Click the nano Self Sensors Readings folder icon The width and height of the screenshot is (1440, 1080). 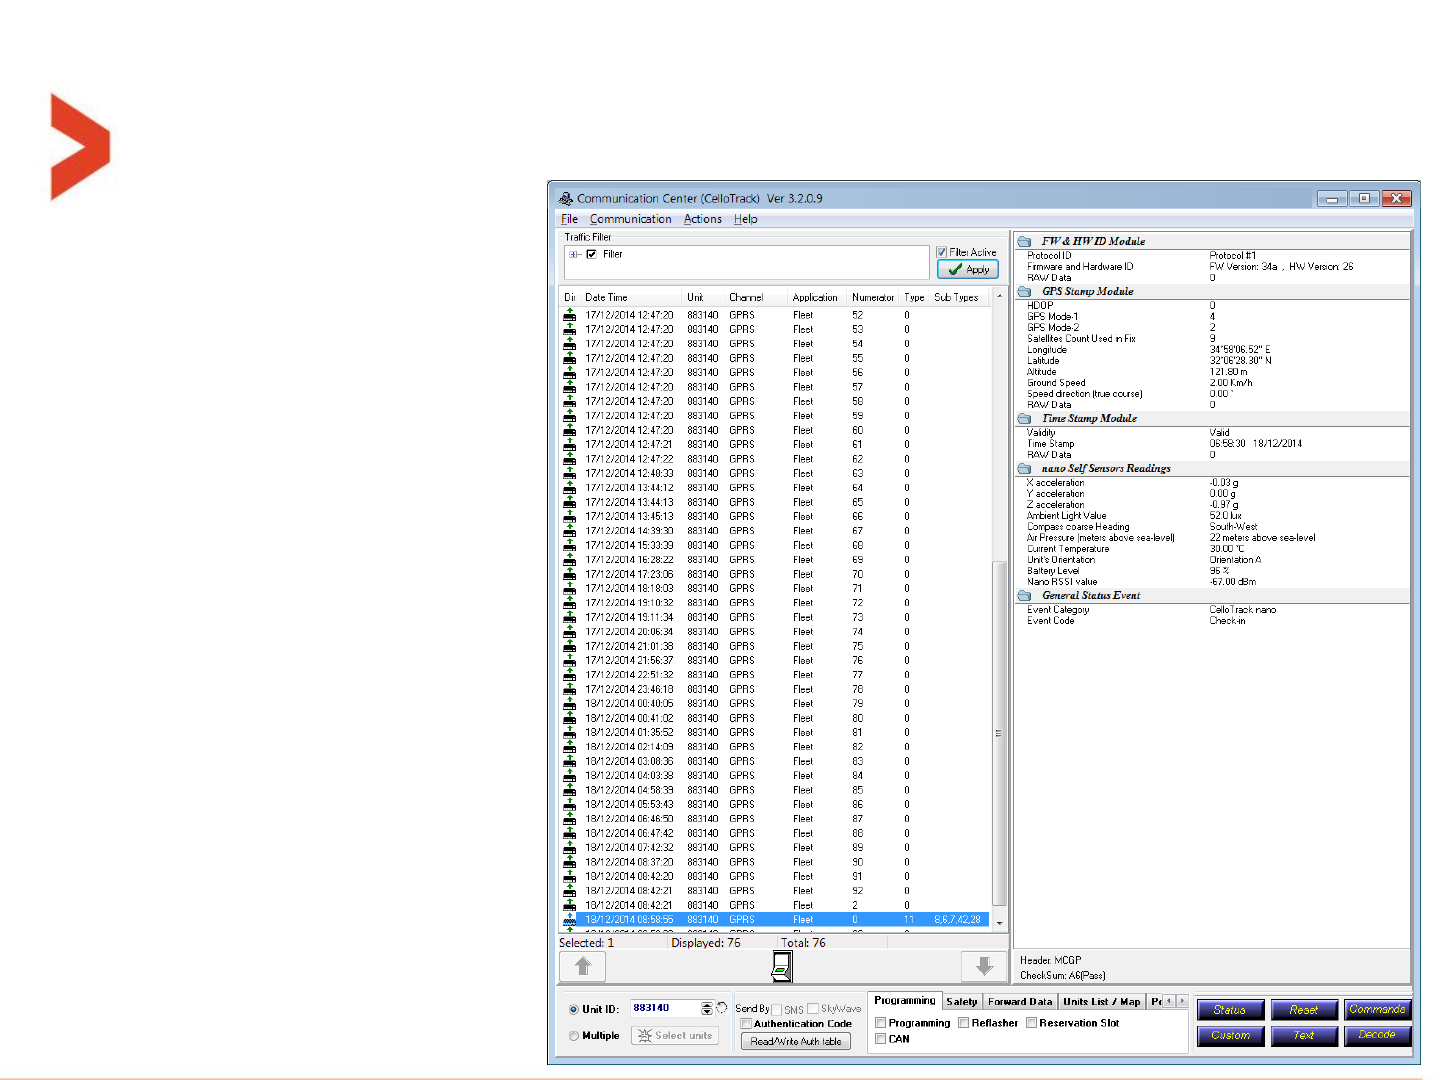(x=1024, y=469)
